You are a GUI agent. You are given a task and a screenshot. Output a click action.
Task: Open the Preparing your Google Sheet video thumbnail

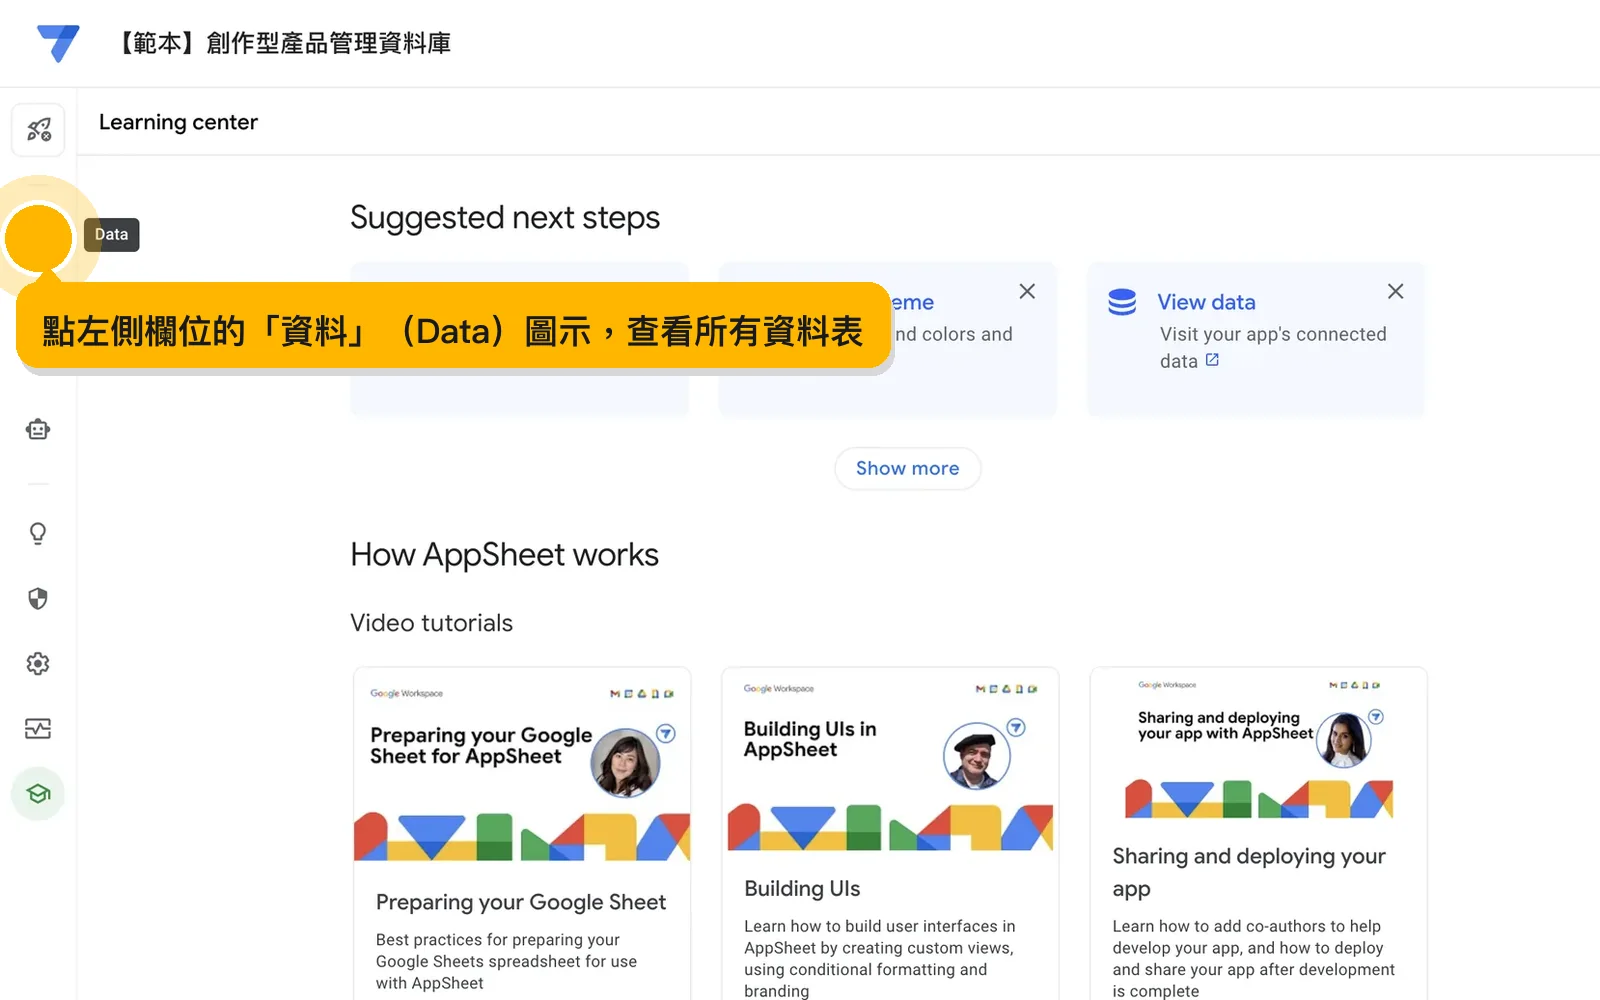click(522, 766)
